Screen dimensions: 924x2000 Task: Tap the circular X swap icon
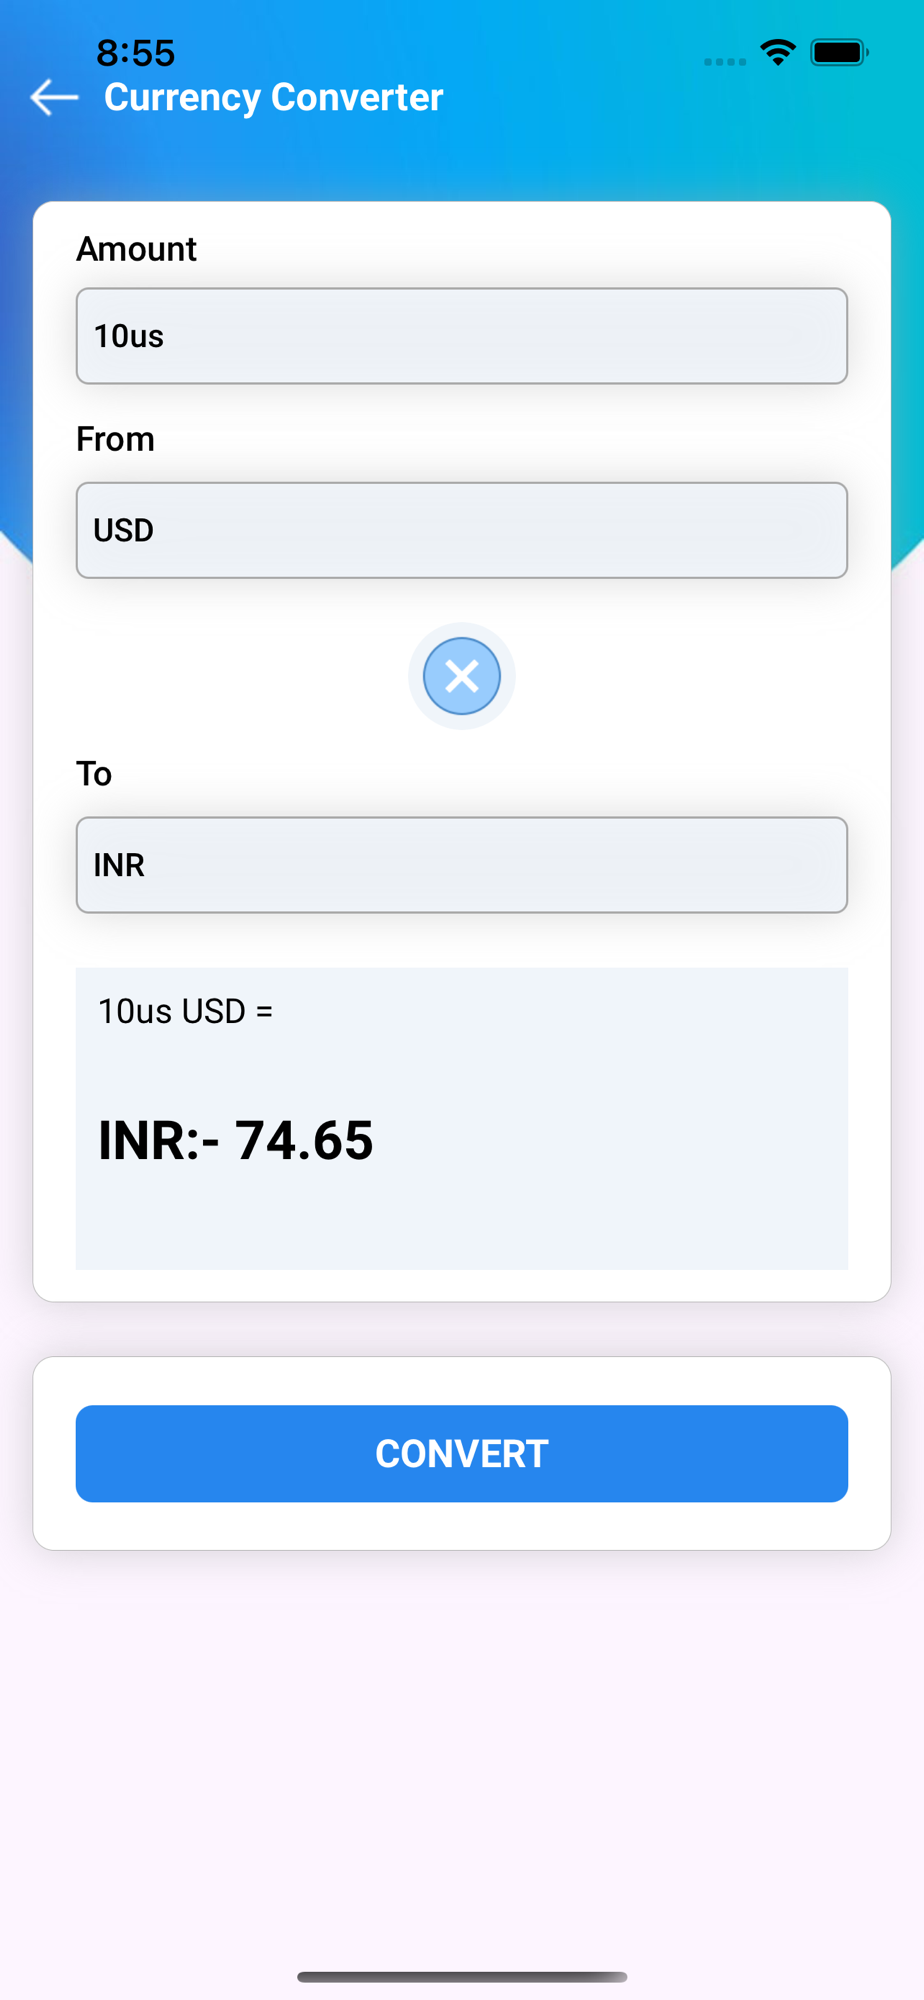[462, 676]
